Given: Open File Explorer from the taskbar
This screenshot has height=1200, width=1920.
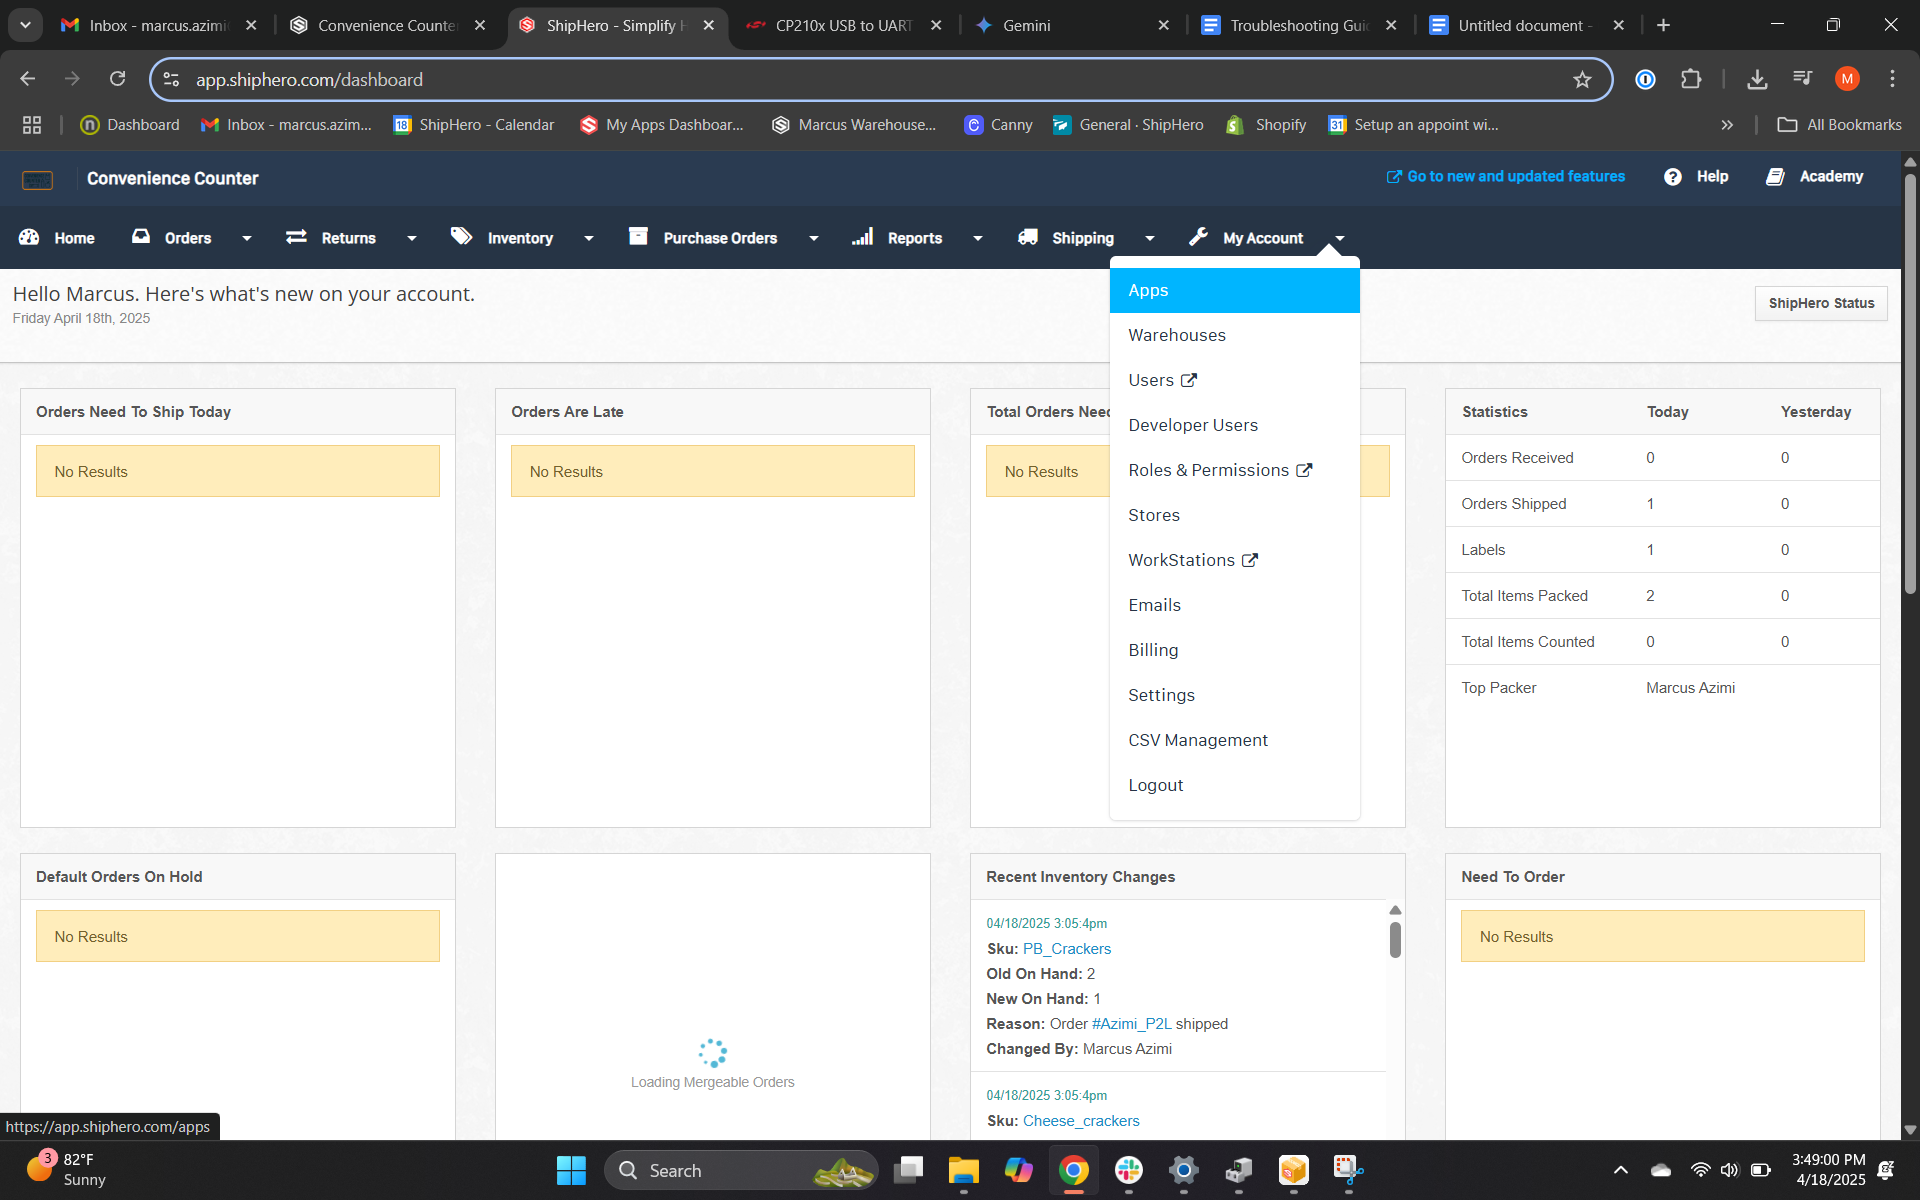Looking at the screenshot, I should (964, 1170).
